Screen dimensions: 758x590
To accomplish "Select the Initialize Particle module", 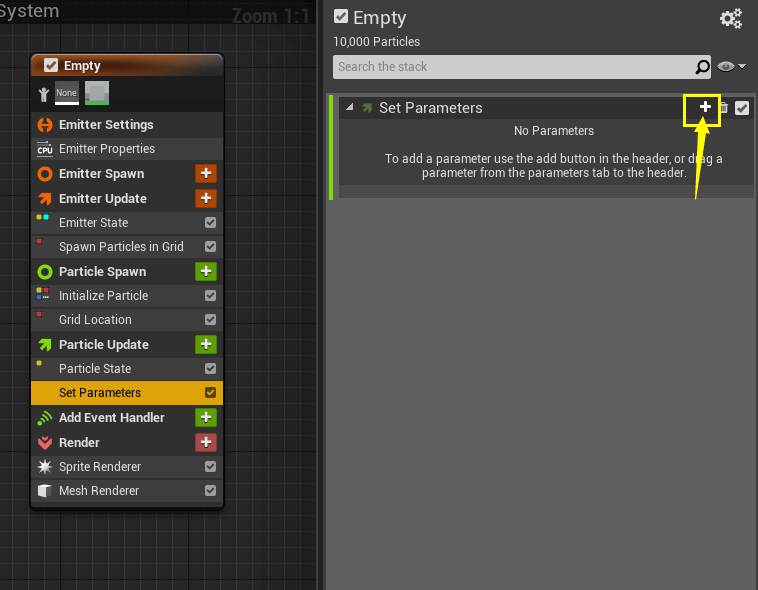I will pyautogui.click(x=127, y=295).
